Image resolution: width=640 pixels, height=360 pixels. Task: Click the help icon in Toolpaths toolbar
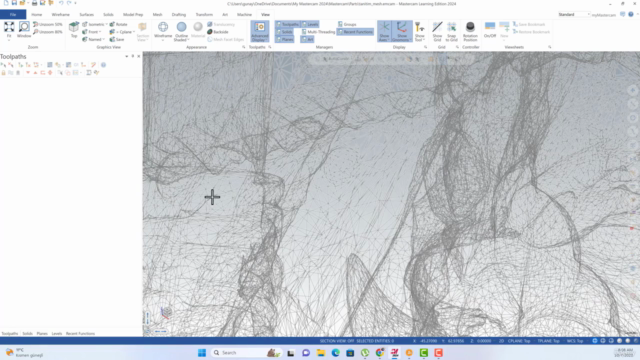[x=103, y=65]
